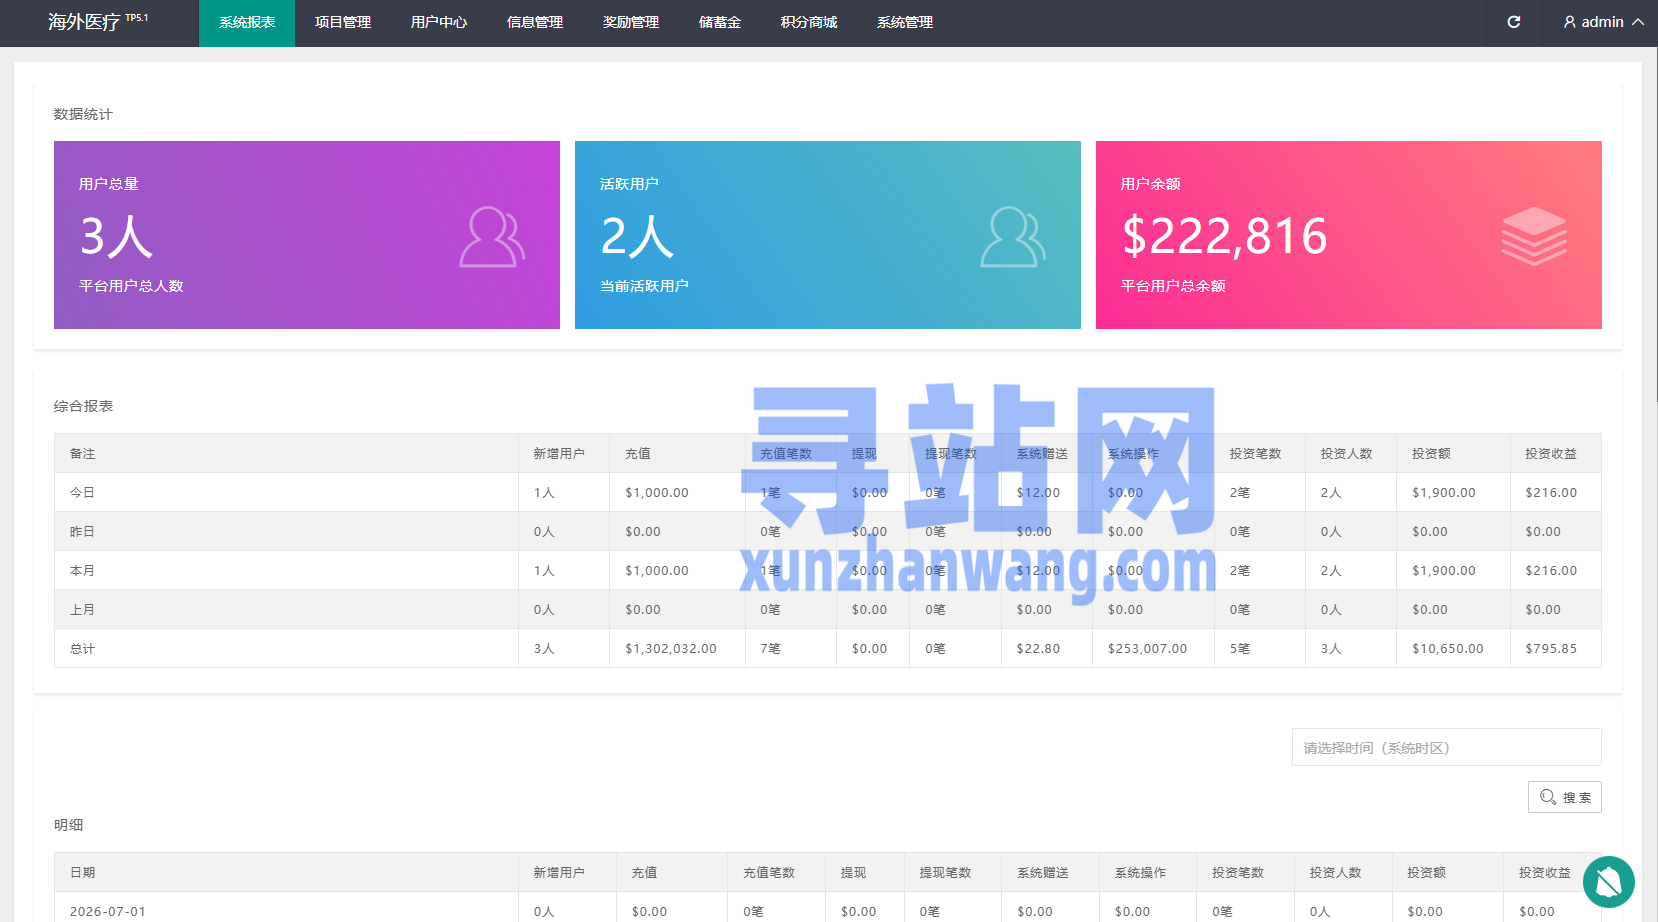1658x922 pixels.
Task: Click the users icon on 用户总量 card
Action: 492,237
